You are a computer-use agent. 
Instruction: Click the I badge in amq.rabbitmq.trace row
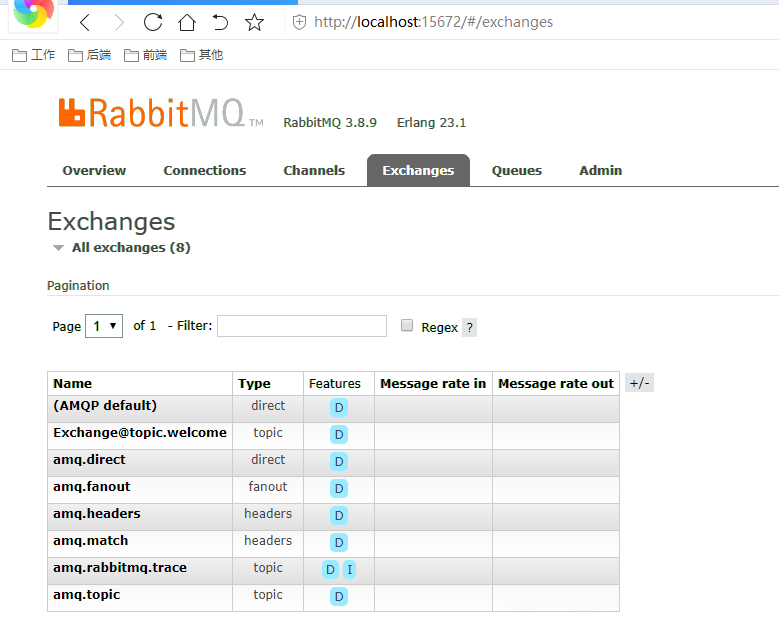pyautogui.click(x=350, y=569)
